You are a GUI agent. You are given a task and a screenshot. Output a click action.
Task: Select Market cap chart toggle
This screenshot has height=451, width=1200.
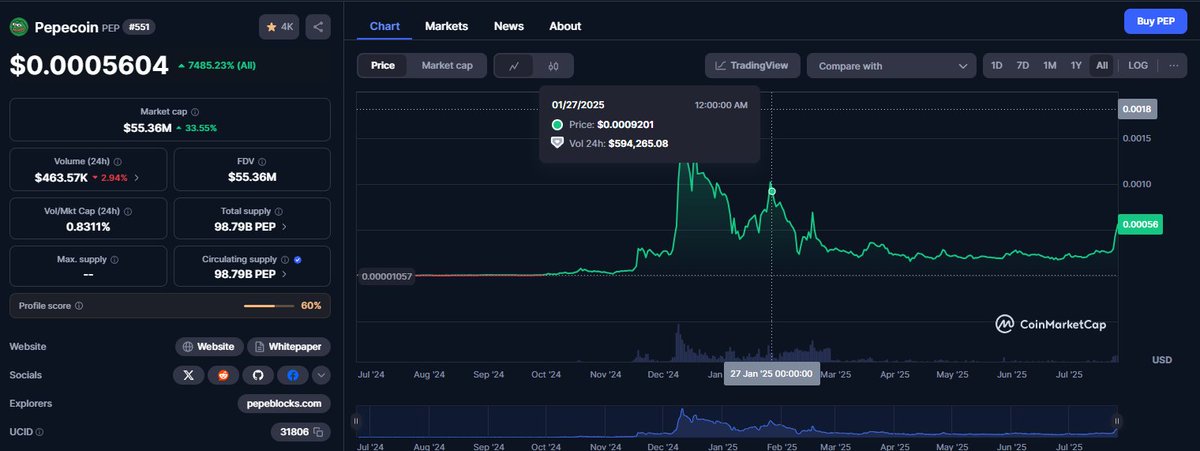447,65
